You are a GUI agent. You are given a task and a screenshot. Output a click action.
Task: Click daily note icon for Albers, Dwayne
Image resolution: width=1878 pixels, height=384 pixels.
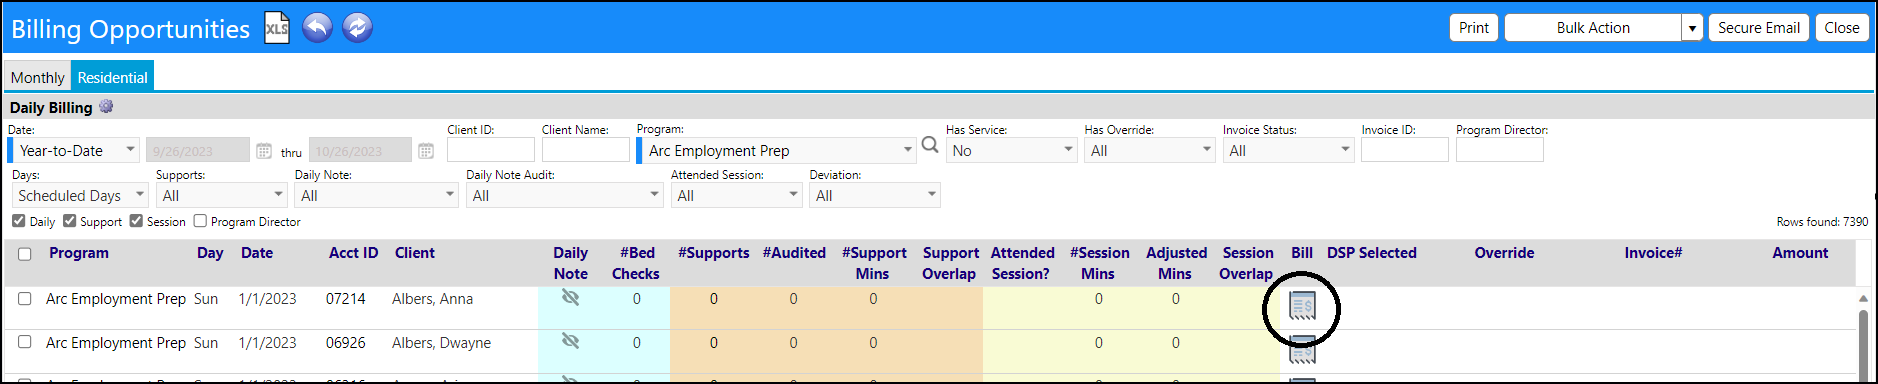click(x=570, y=341)
